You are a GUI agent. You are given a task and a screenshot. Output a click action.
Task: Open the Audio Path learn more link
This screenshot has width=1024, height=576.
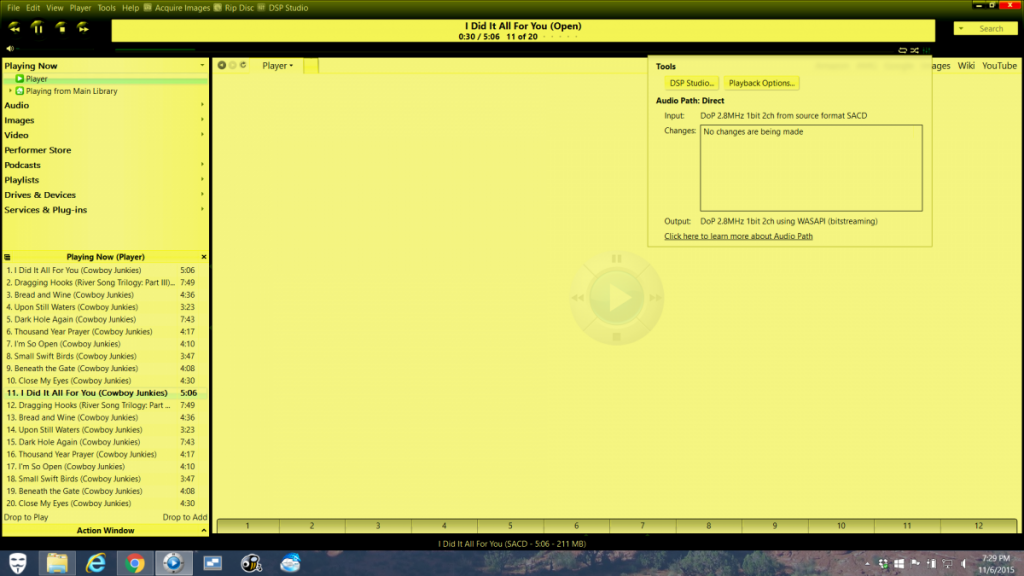(739, 236)
